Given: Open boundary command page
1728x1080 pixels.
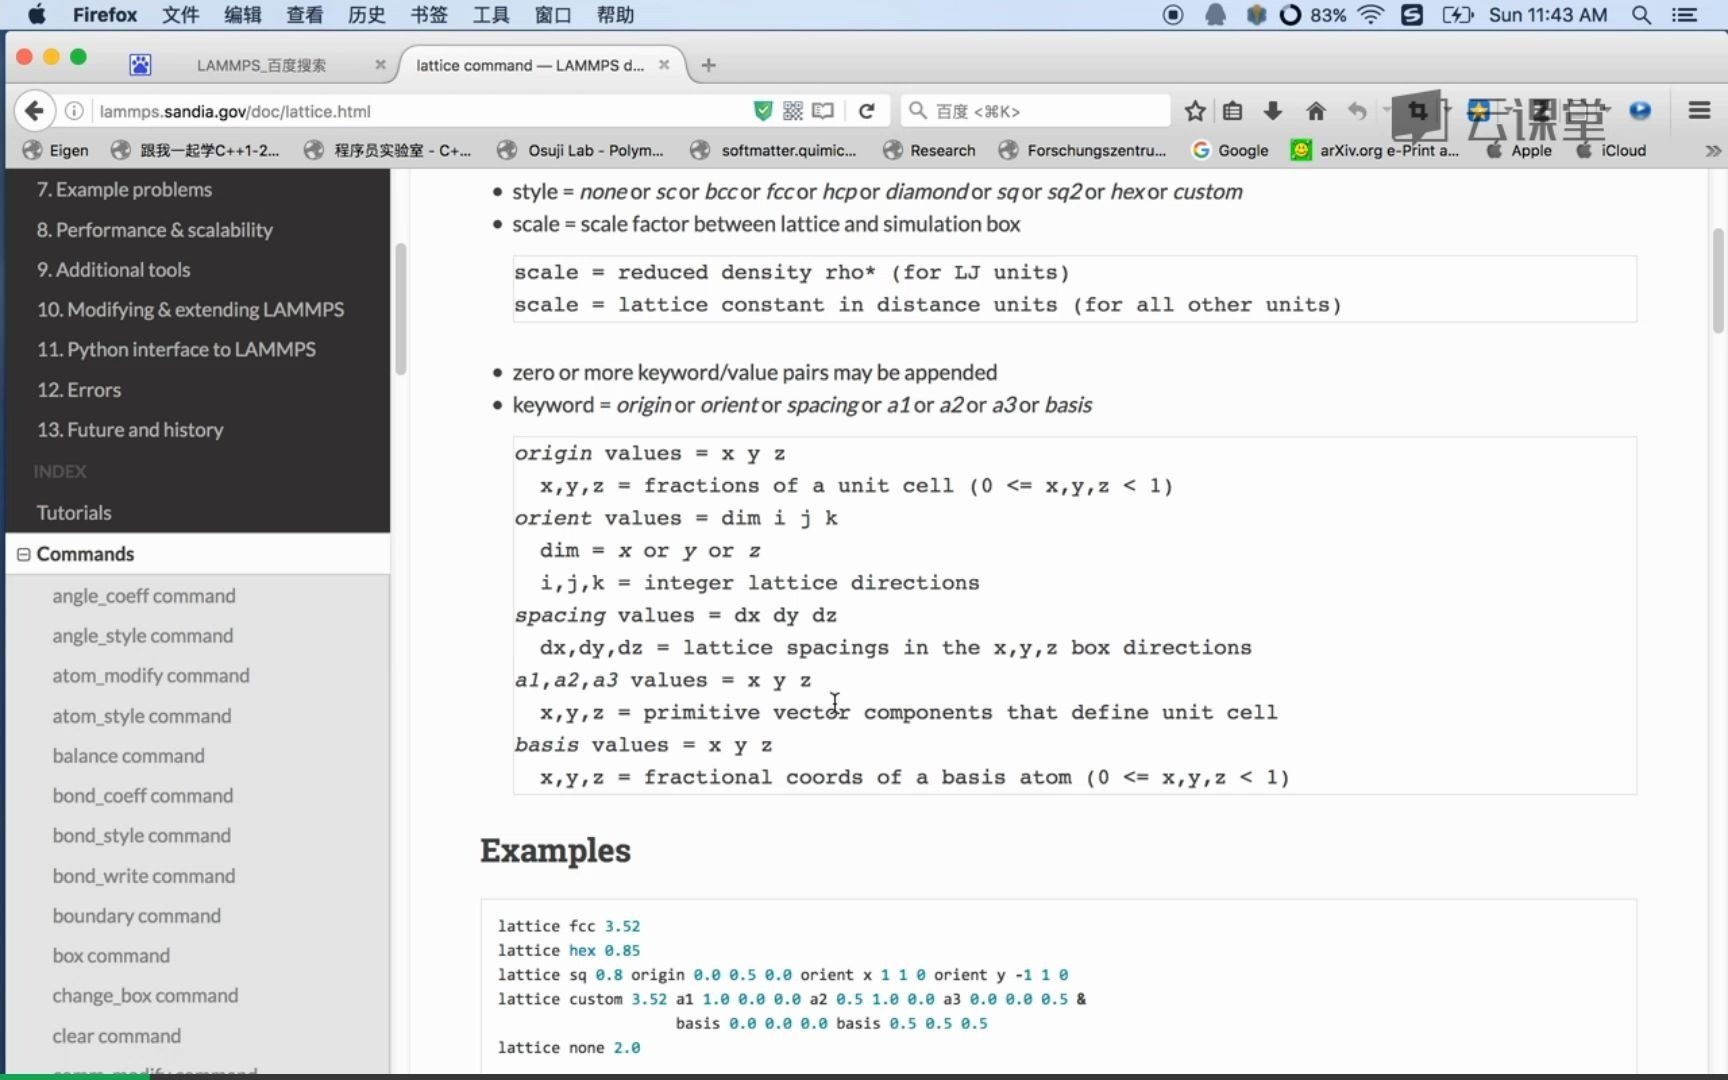Looking at the screenshot, I should pos(136,916).
